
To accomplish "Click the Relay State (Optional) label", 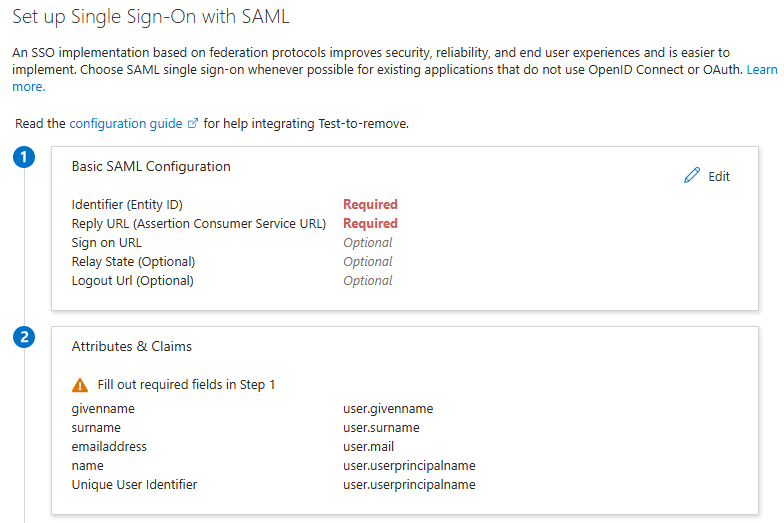I will (133, 262).
